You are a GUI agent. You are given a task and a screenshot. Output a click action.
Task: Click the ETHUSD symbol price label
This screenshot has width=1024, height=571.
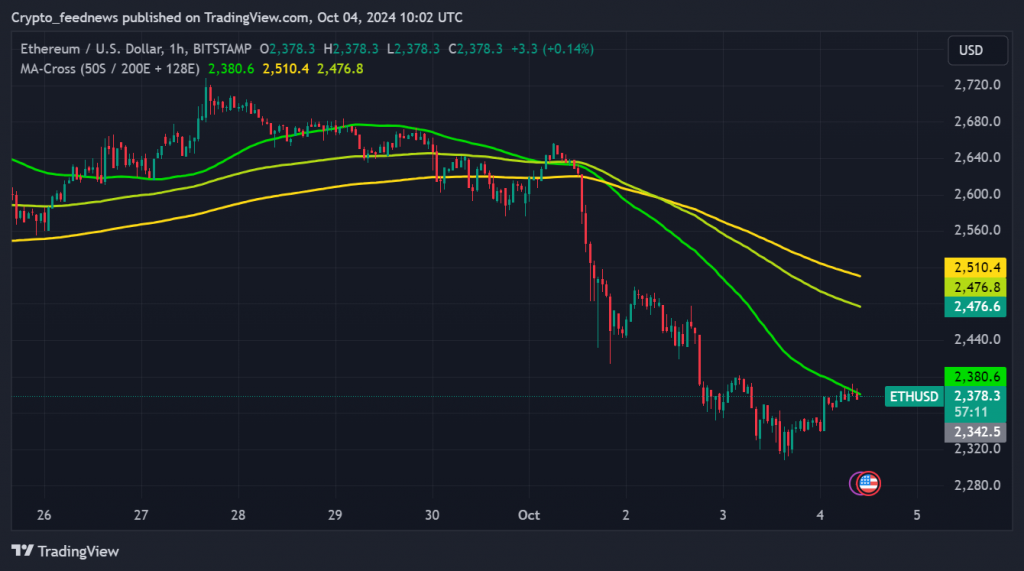(x=914, y=397)
